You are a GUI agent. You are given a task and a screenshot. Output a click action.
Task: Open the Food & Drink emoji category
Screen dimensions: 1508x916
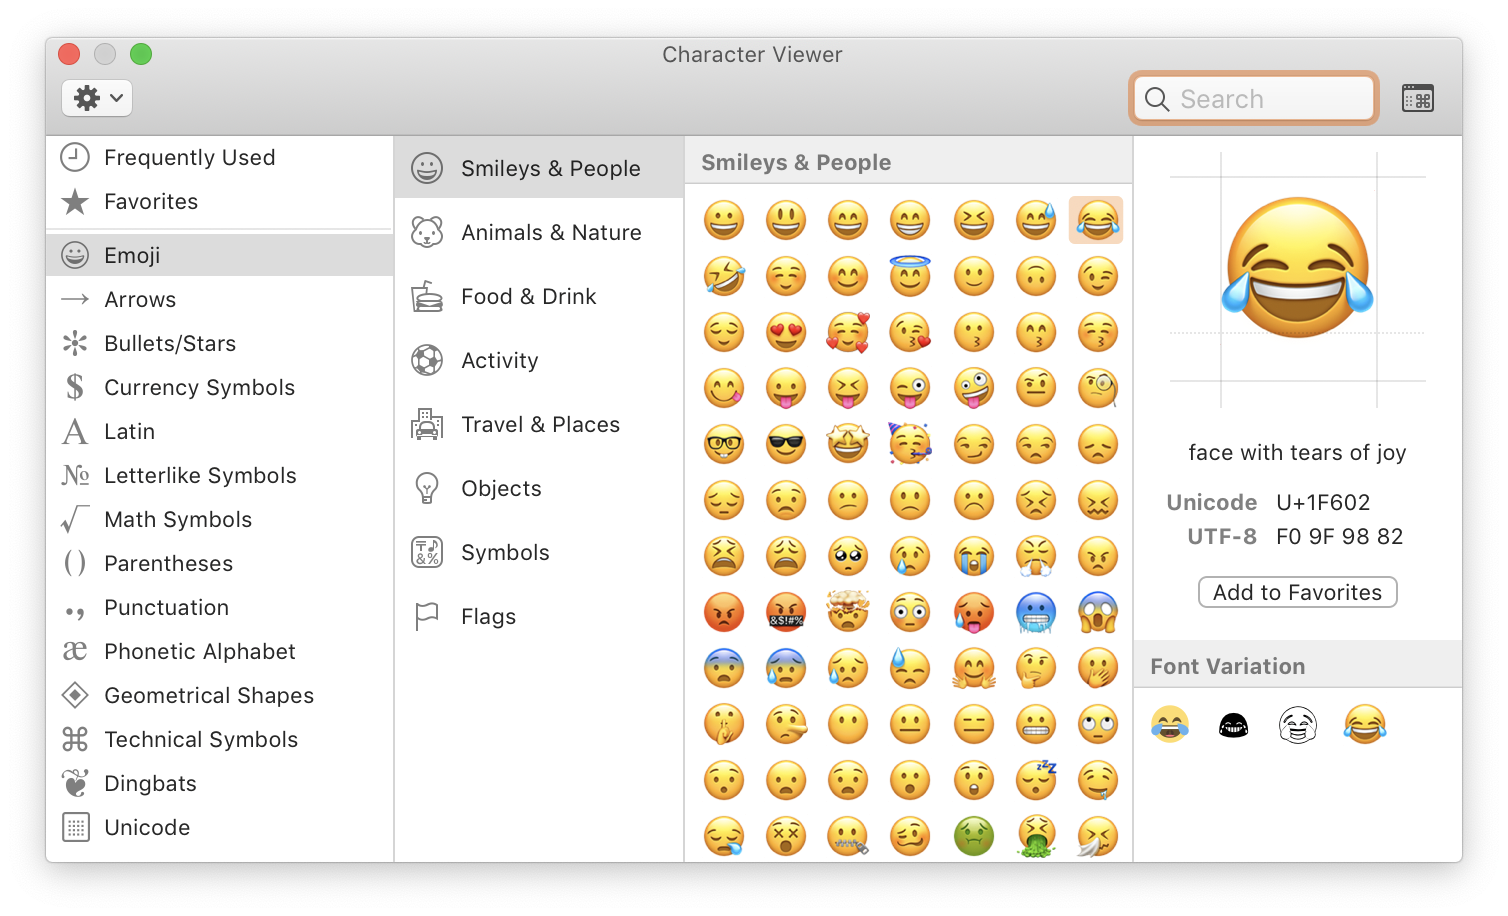tap(528, 297)
